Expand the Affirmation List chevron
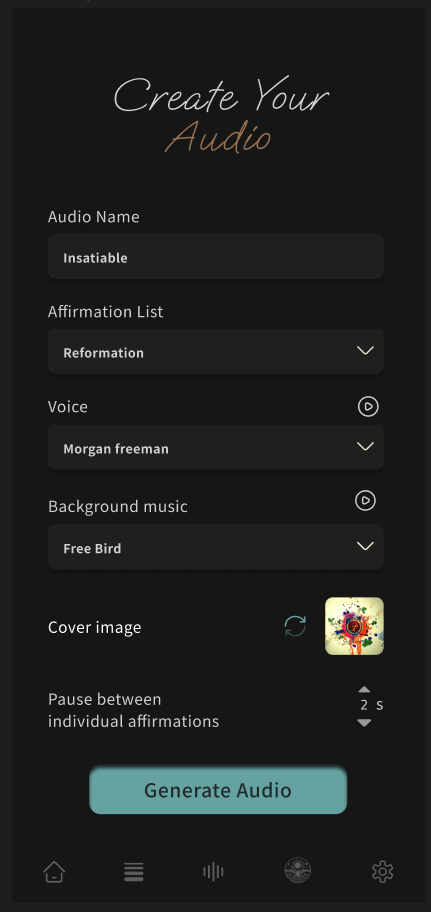Image resolution: width=431 pixels, height=912 pixels. (365, 351)
